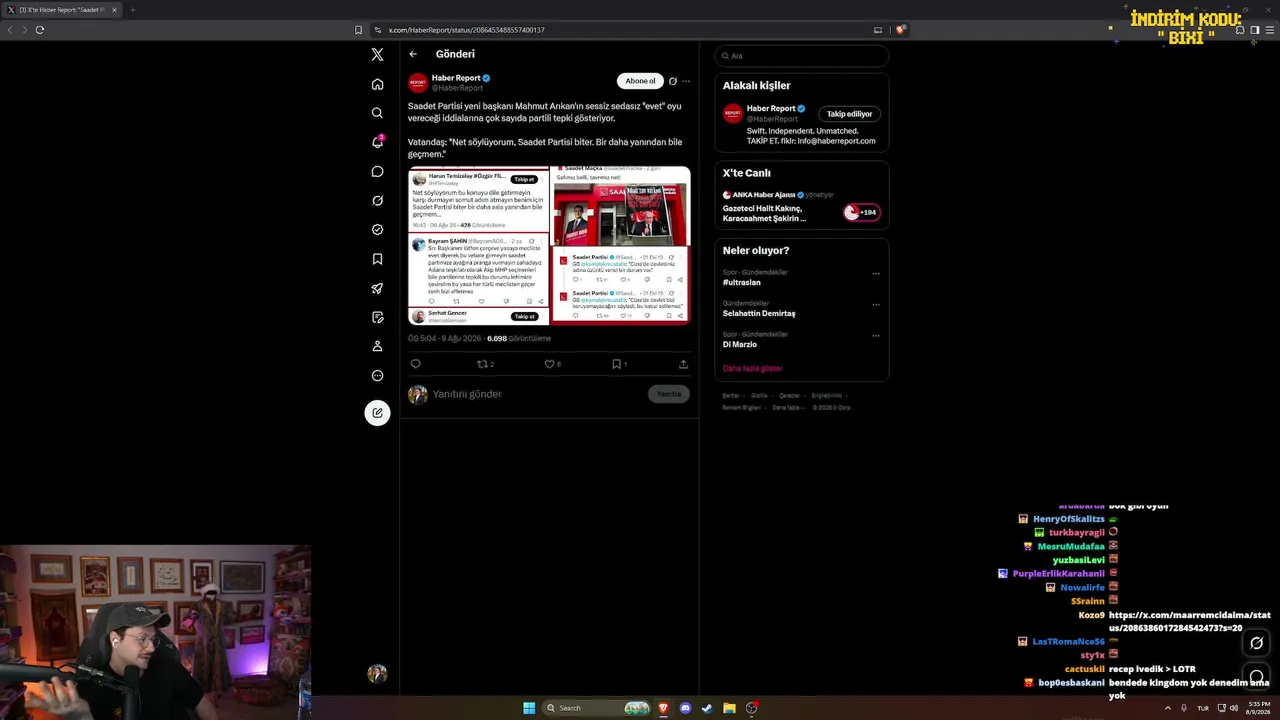Click Daha fazla göster link
Image resolution: width=1280 pixels, height=720 pixels.
(x=752, y=368)
